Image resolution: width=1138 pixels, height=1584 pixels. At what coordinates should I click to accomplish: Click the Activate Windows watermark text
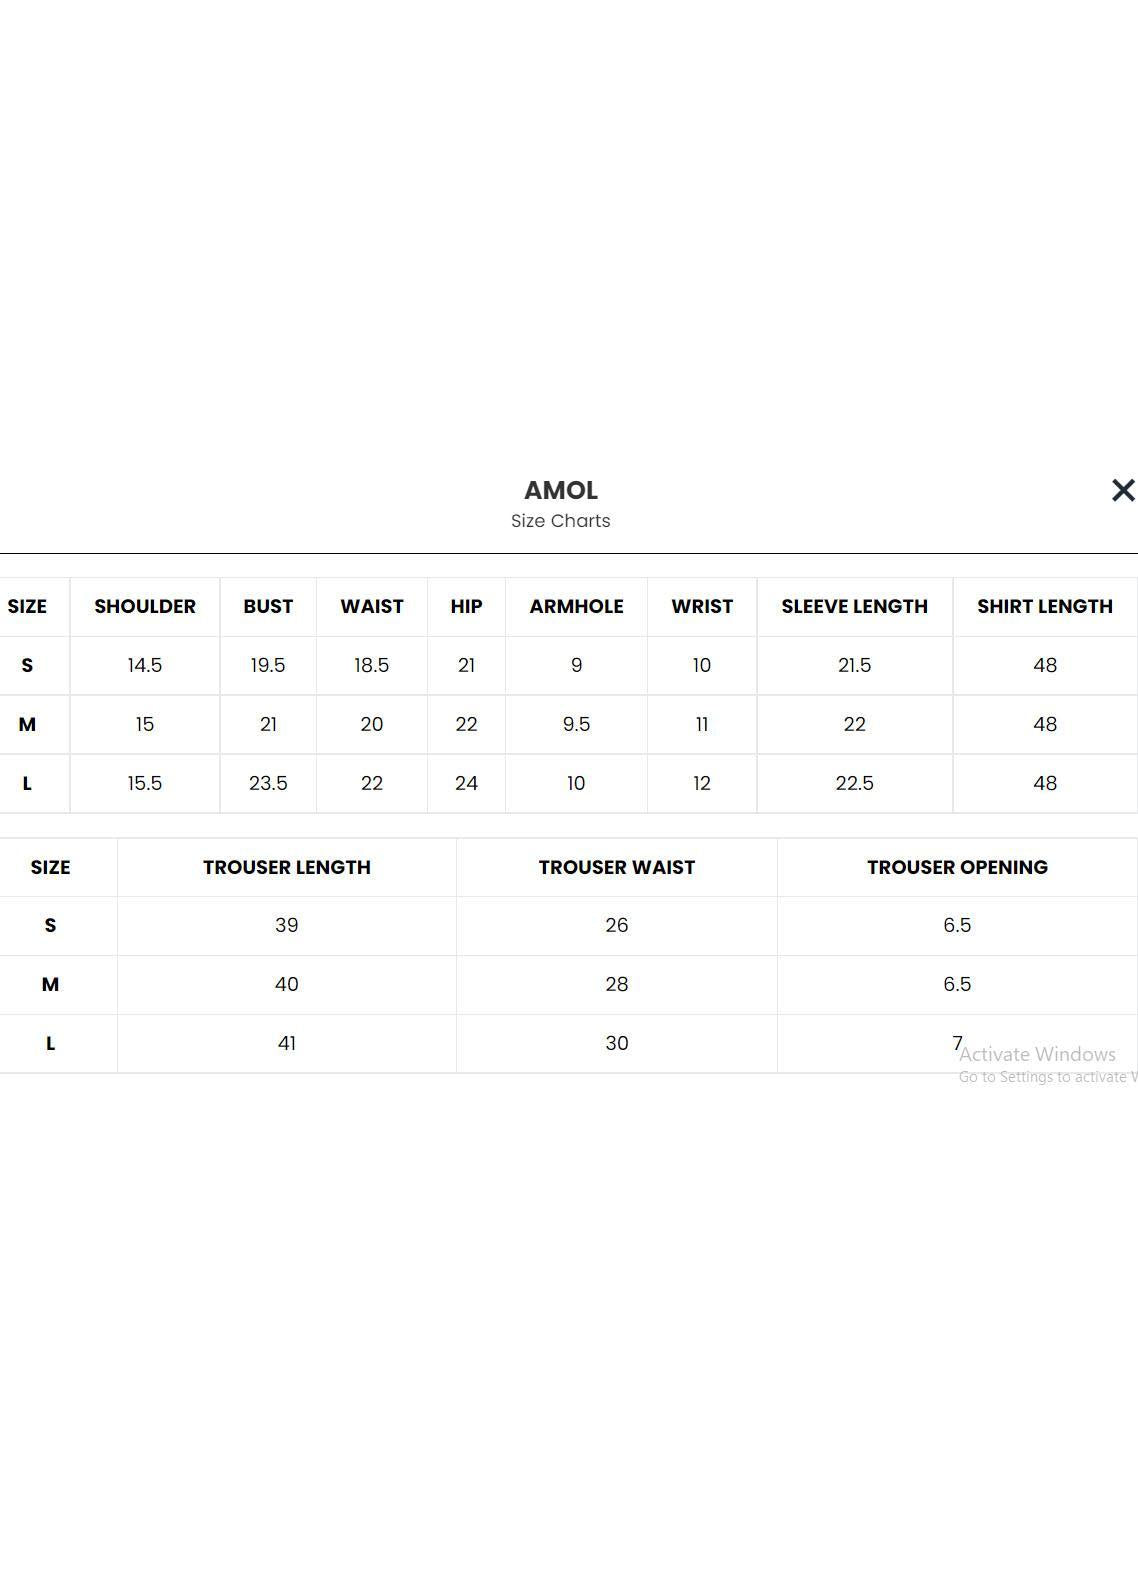1037,1054
